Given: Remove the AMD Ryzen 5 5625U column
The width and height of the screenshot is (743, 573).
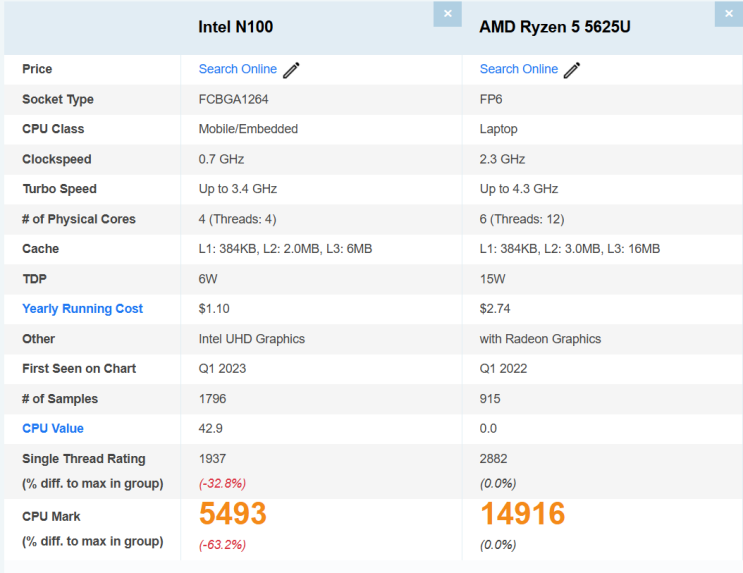Looking at the screenshot, I should (728, 14).
